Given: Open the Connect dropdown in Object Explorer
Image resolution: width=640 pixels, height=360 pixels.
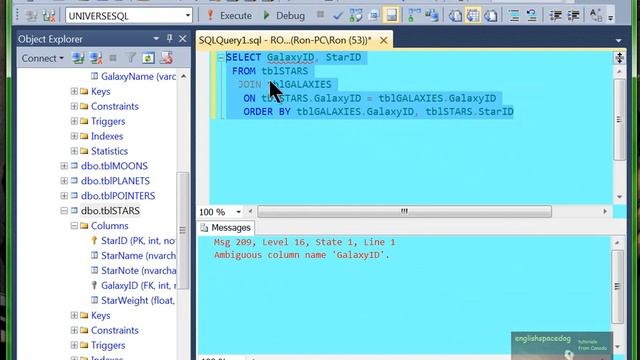Looking at the screenshot, I should pyautogui.click(x=42, y=58).
